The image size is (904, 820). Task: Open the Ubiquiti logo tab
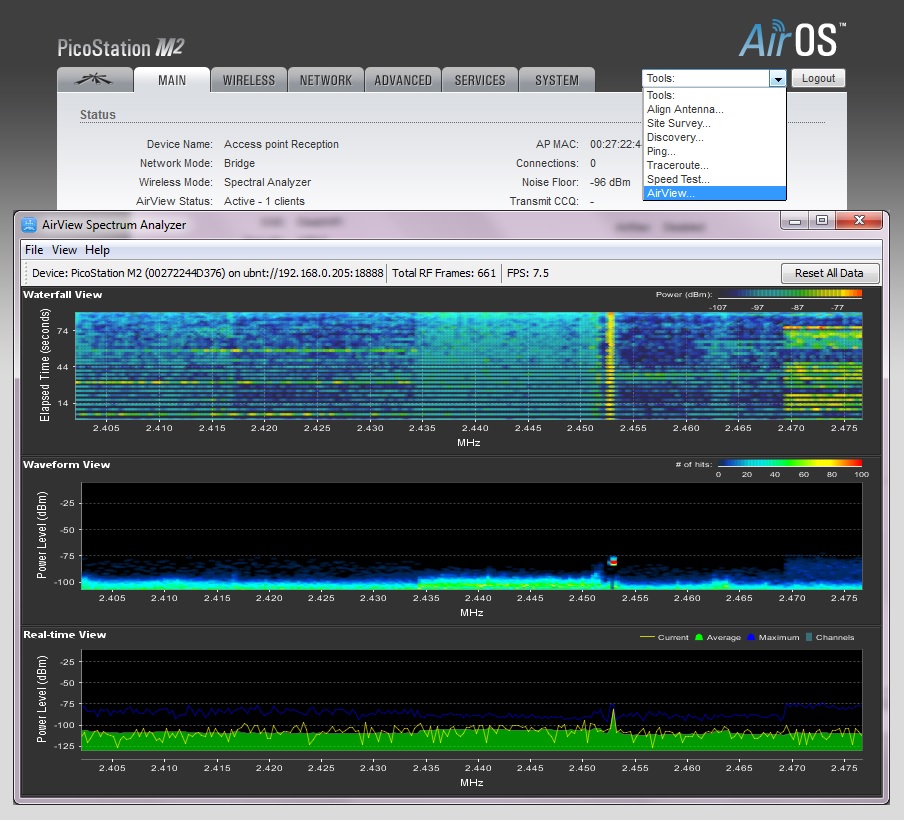tap(95, 80)
